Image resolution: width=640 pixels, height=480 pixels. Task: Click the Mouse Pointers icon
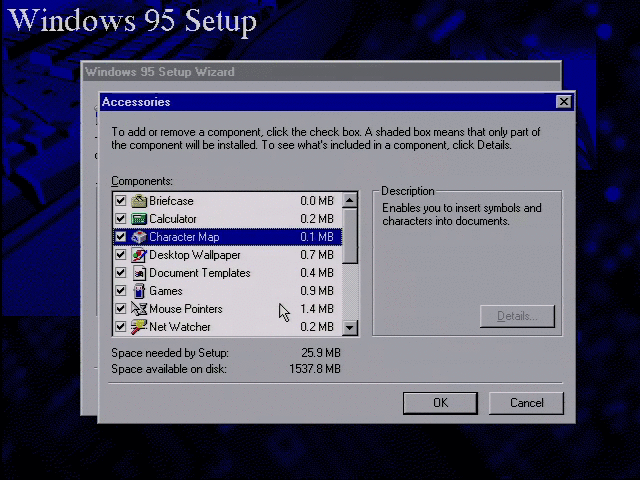click(x=139, y=309)
